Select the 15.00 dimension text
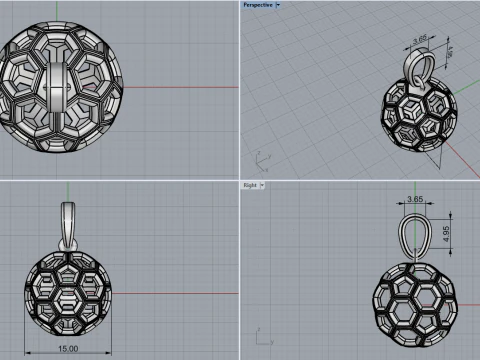Screen dimensions: 480x360 pyautogui.click(x=68, y=349)
